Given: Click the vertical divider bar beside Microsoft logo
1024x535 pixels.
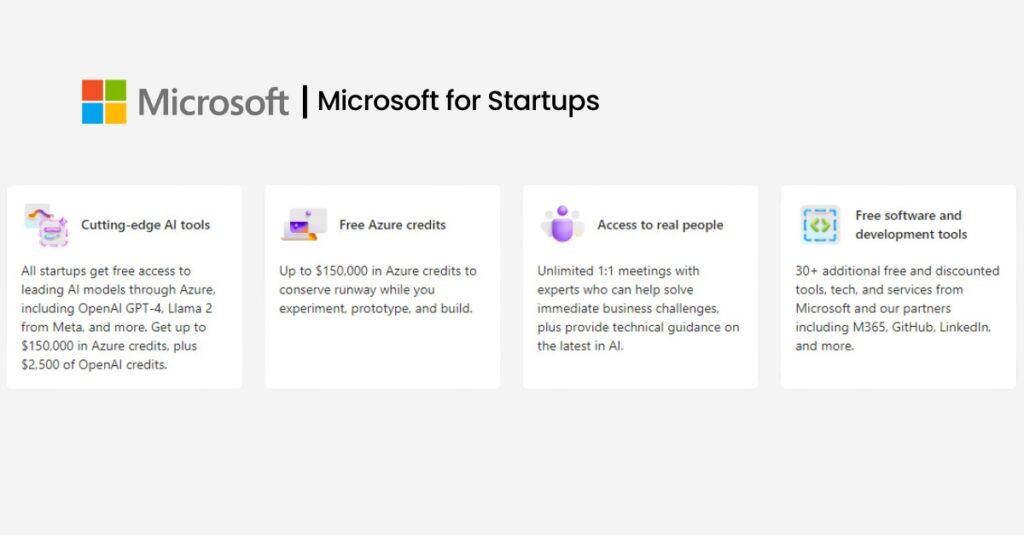Looking at the screenshot, I should (x=304, y=101).
